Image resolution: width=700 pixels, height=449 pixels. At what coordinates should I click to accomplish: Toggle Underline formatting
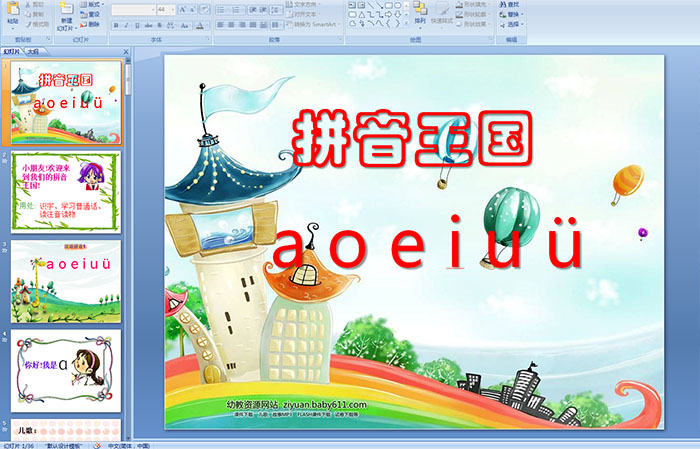[137, 25]
